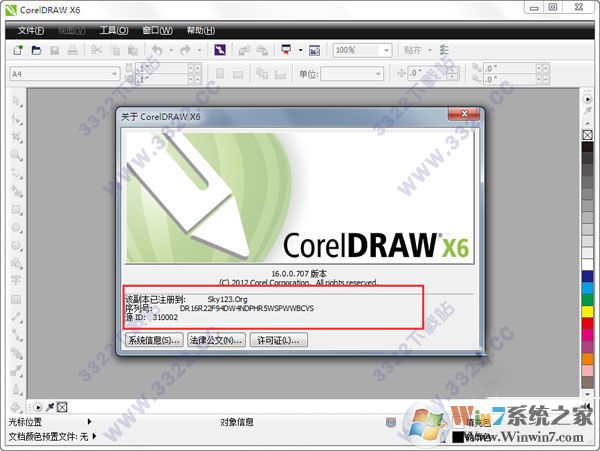Pick the red swatch in color palette
This screenshot has height=451, width=600.
pyautogui.click(x=587, y=323)
